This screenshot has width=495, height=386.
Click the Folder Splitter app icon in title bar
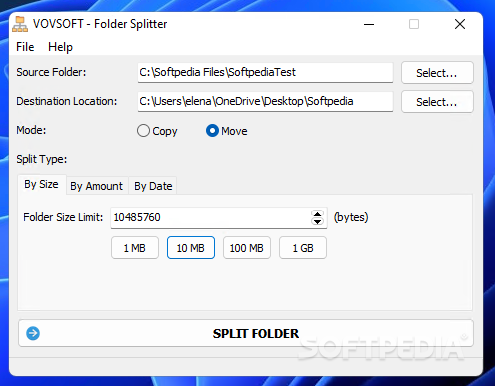(x=20, y=24)
